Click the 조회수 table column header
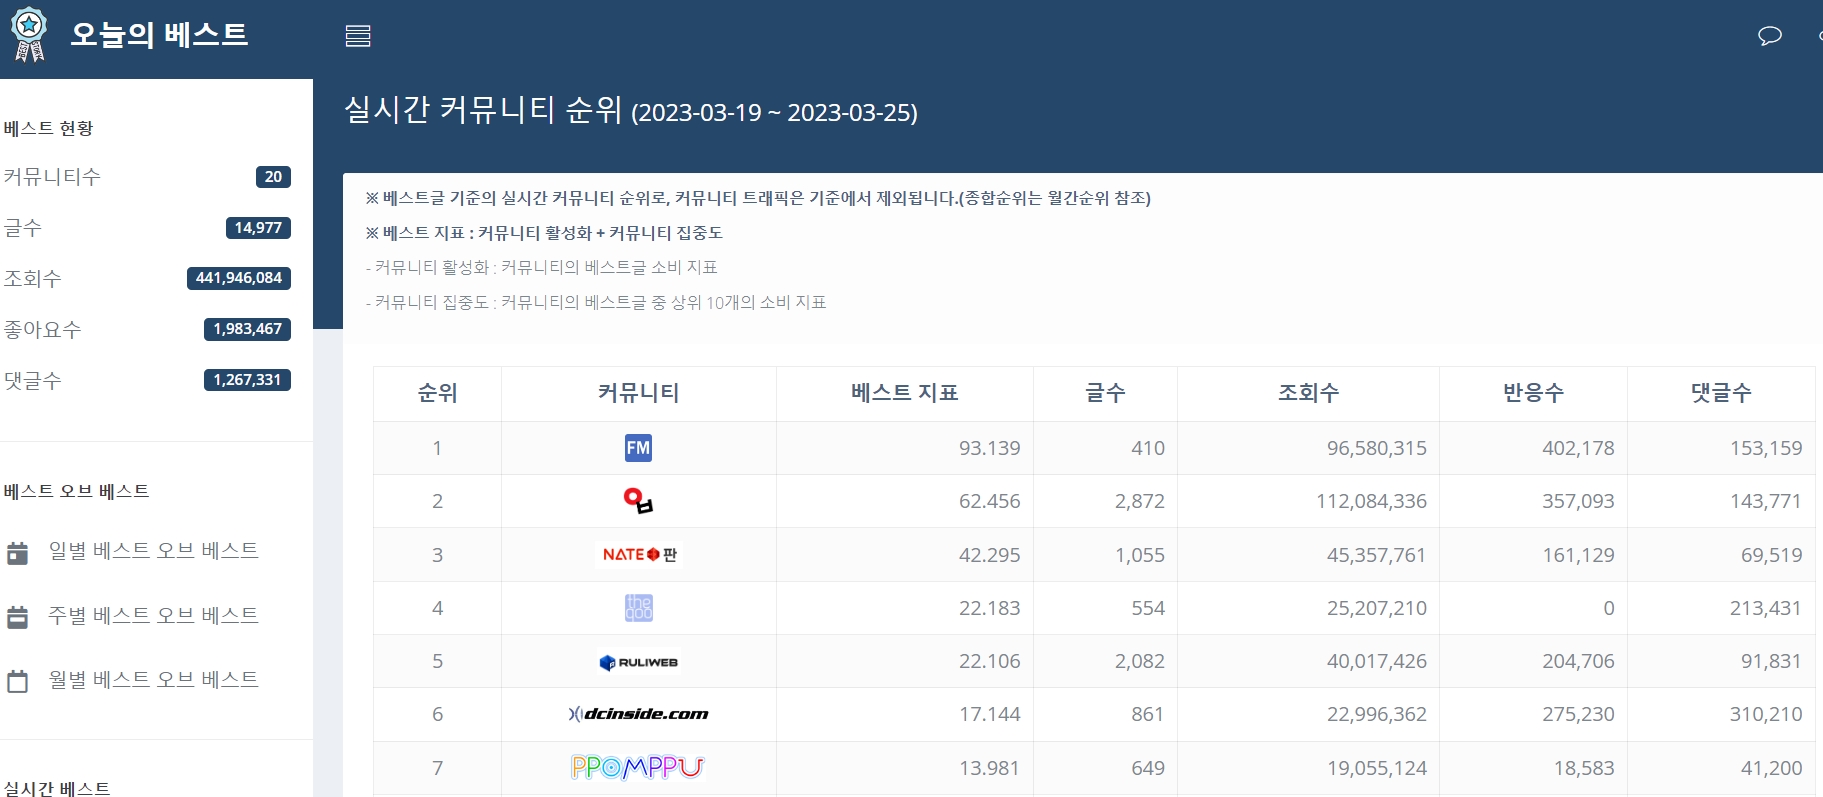Screen dimensions: 1823x797 point(1308,393)
